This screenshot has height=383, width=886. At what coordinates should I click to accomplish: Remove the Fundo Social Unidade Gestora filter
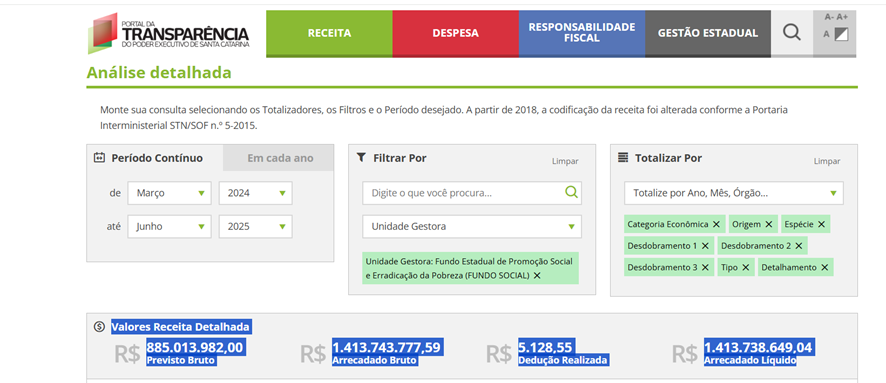(x=537, y=276)
